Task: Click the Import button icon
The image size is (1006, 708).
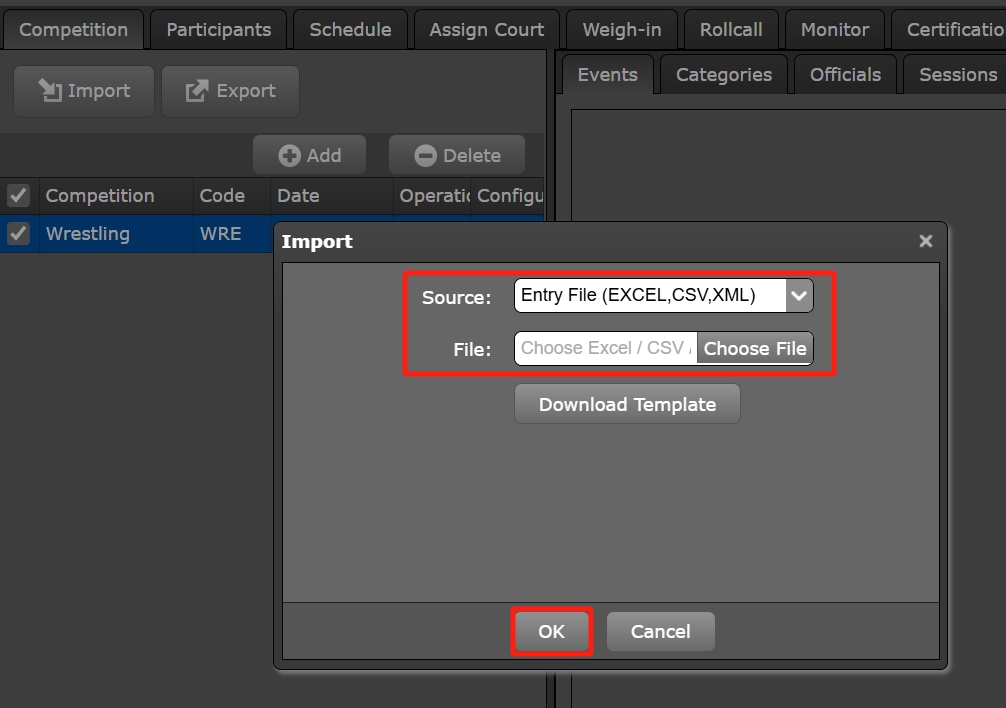Action: (49, 91)
